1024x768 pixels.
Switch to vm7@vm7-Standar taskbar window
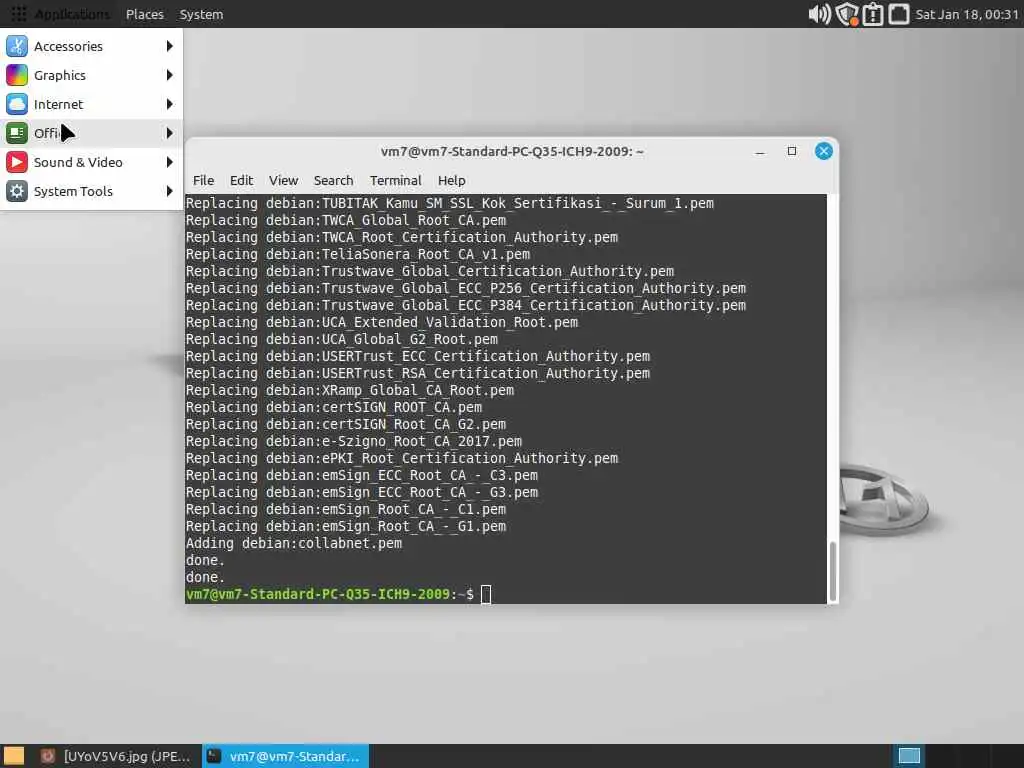tap(285, 756)
